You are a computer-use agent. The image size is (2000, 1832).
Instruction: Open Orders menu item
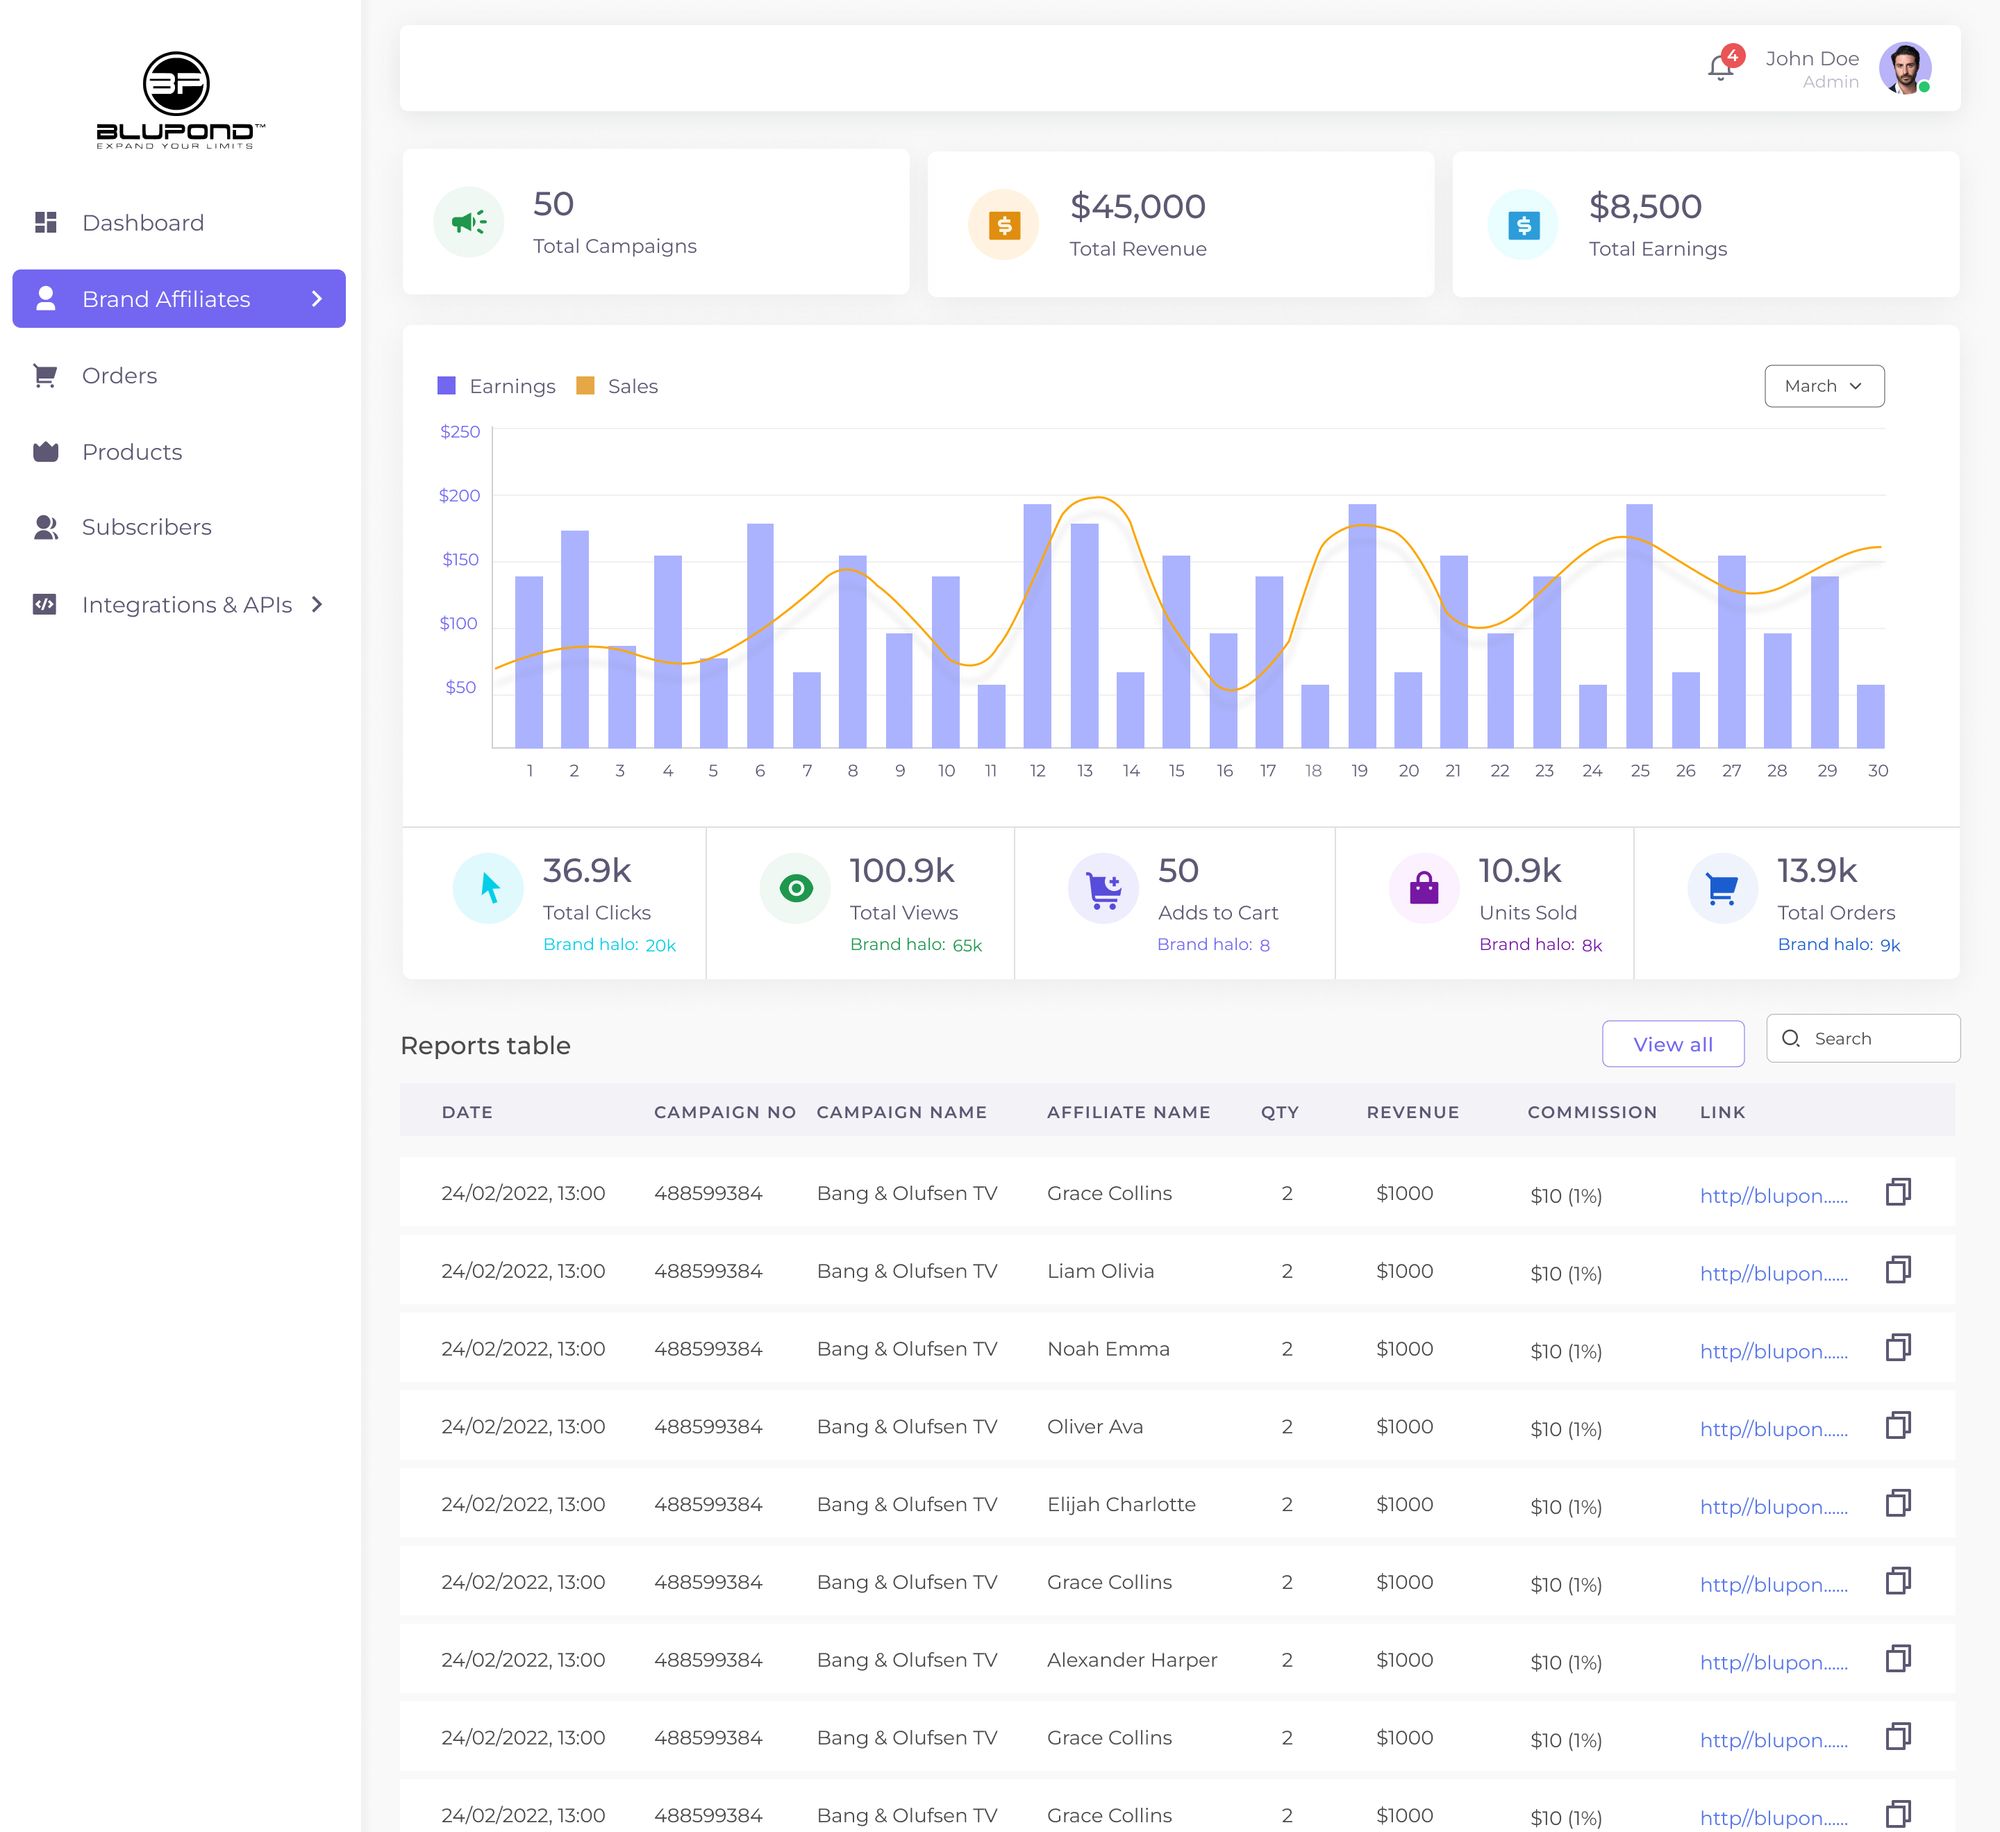click(120, 376)
